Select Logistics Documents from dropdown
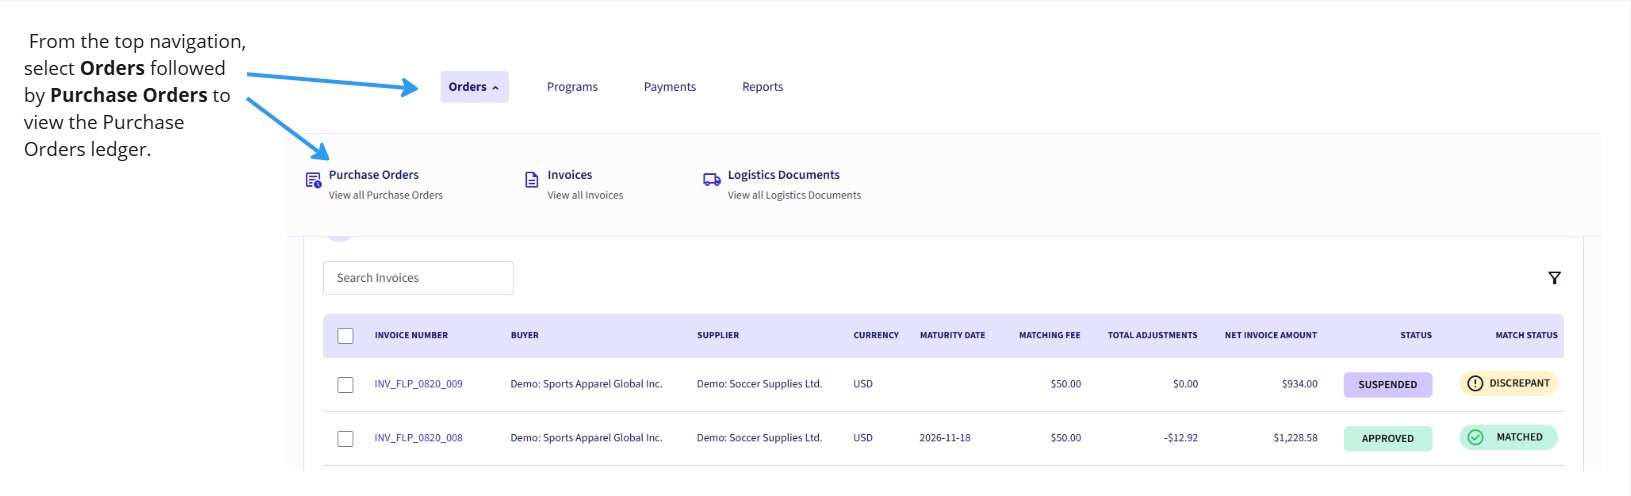 pyautogui.click(x=784, y=175)
